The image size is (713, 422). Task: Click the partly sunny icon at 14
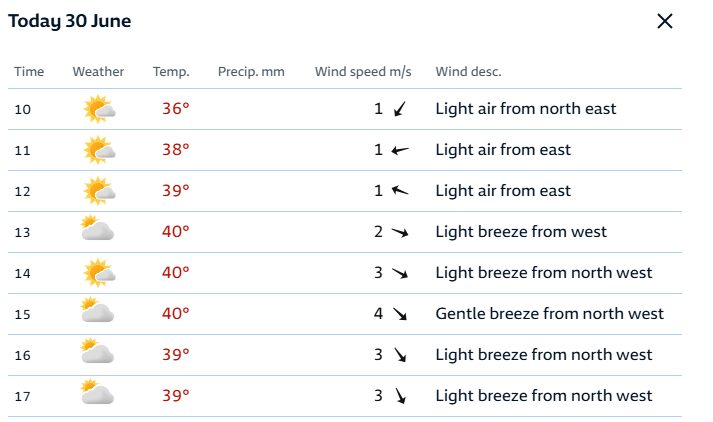click(x=99, y=273)
